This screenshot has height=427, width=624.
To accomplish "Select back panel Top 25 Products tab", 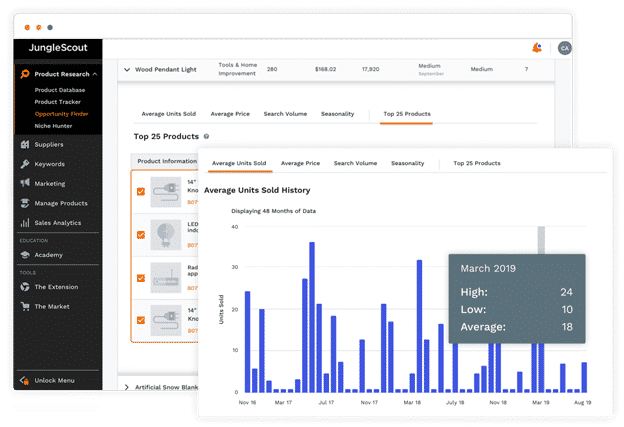I will [407, 114].
